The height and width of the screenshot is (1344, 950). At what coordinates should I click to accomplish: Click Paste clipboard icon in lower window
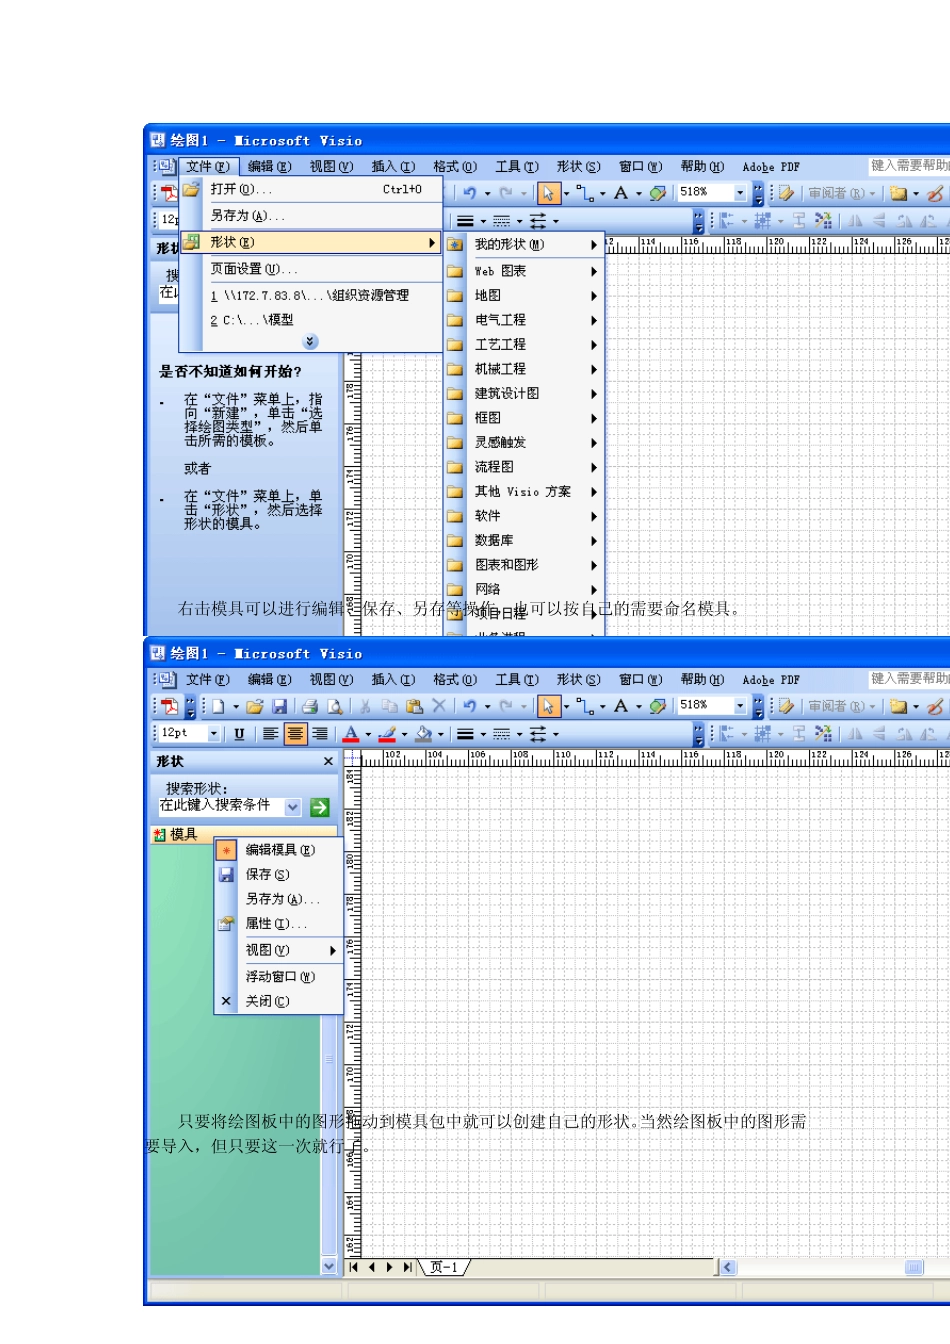[414, 706]
